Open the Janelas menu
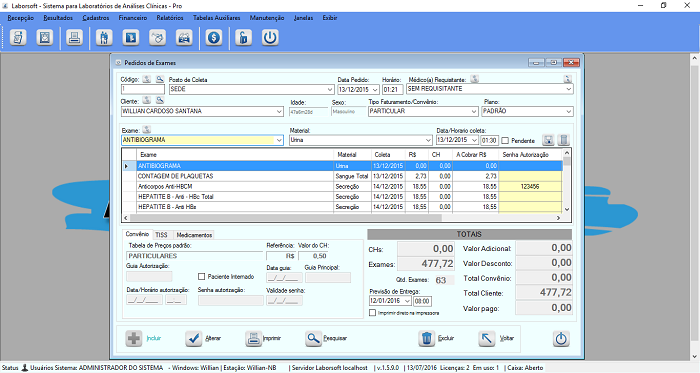The height and width of the screenshot is (373, 700). coord(304,18)
